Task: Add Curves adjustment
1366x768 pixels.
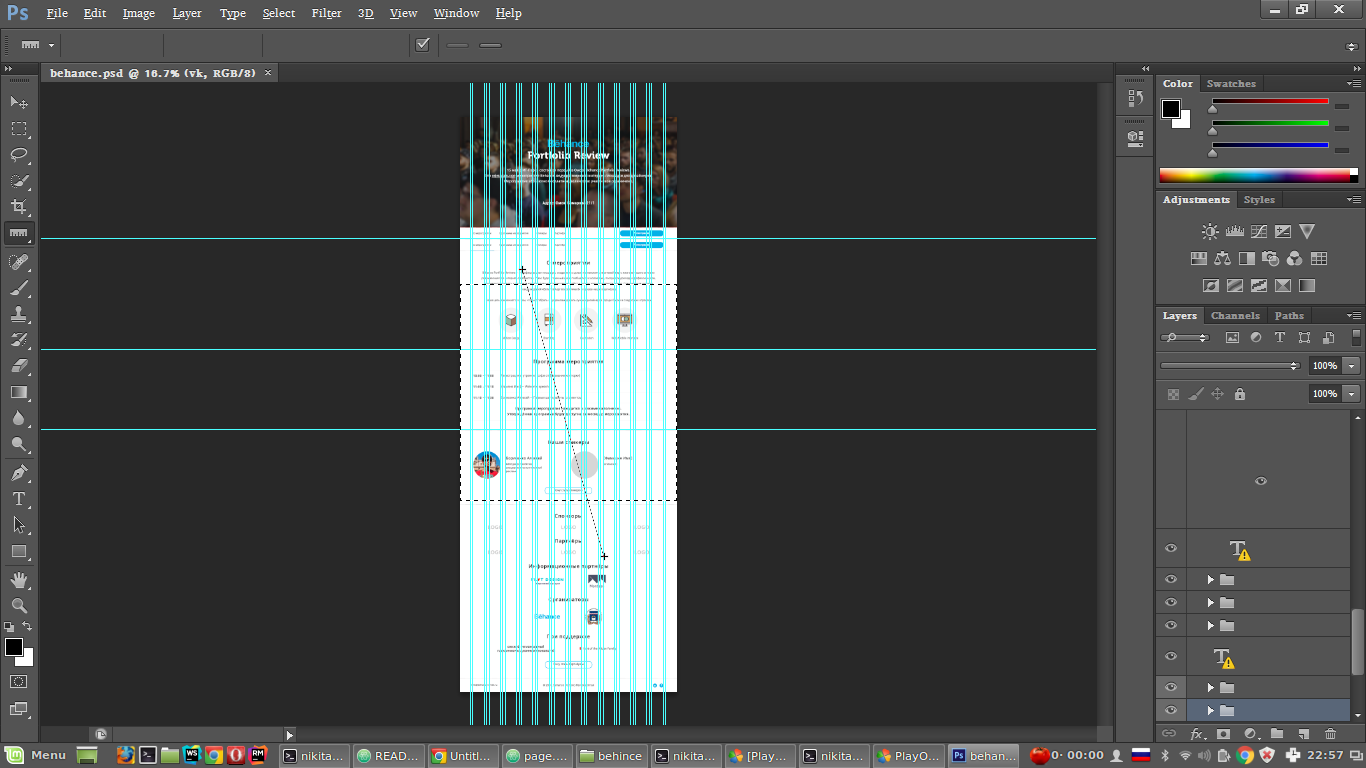Action: click(1258, 231)
